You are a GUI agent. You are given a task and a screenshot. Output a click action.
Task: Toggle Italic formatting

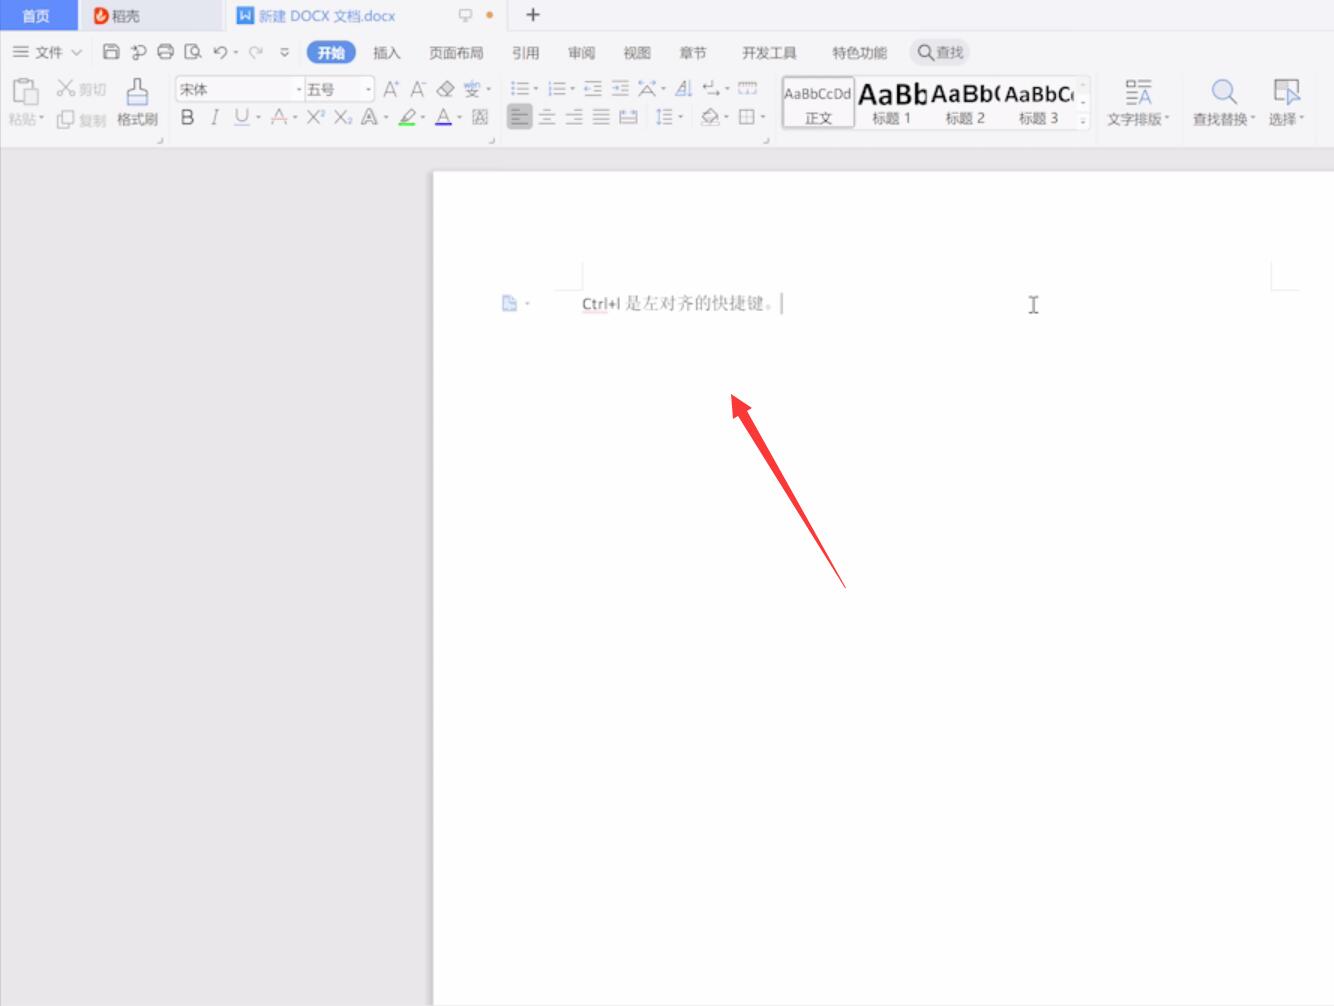tap(214, 117)
